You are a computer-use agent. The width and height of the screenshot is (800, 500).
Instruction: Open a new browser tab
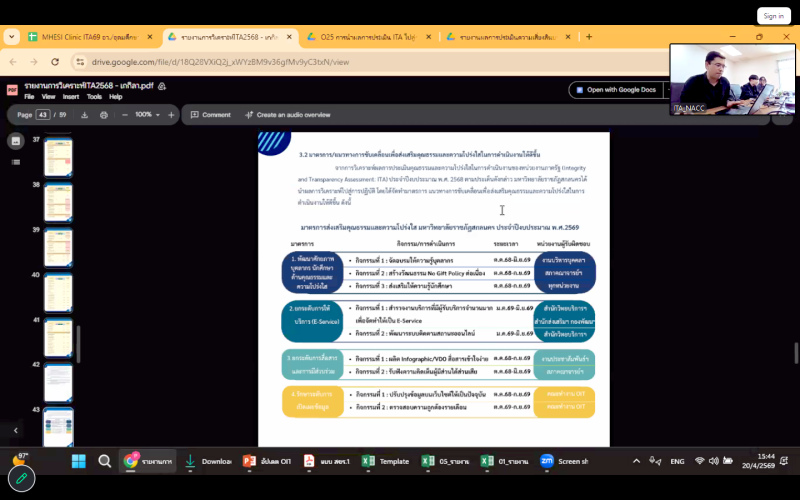coord(589,37)
